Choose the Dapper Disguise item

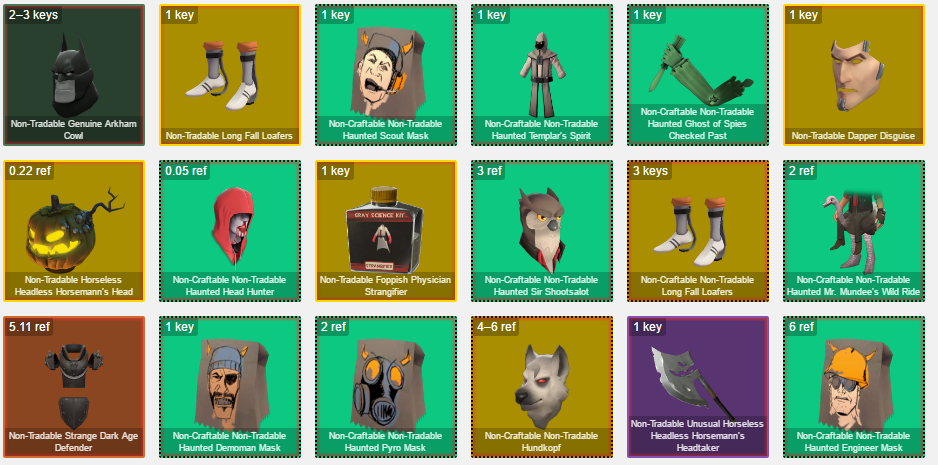(854, 75)
